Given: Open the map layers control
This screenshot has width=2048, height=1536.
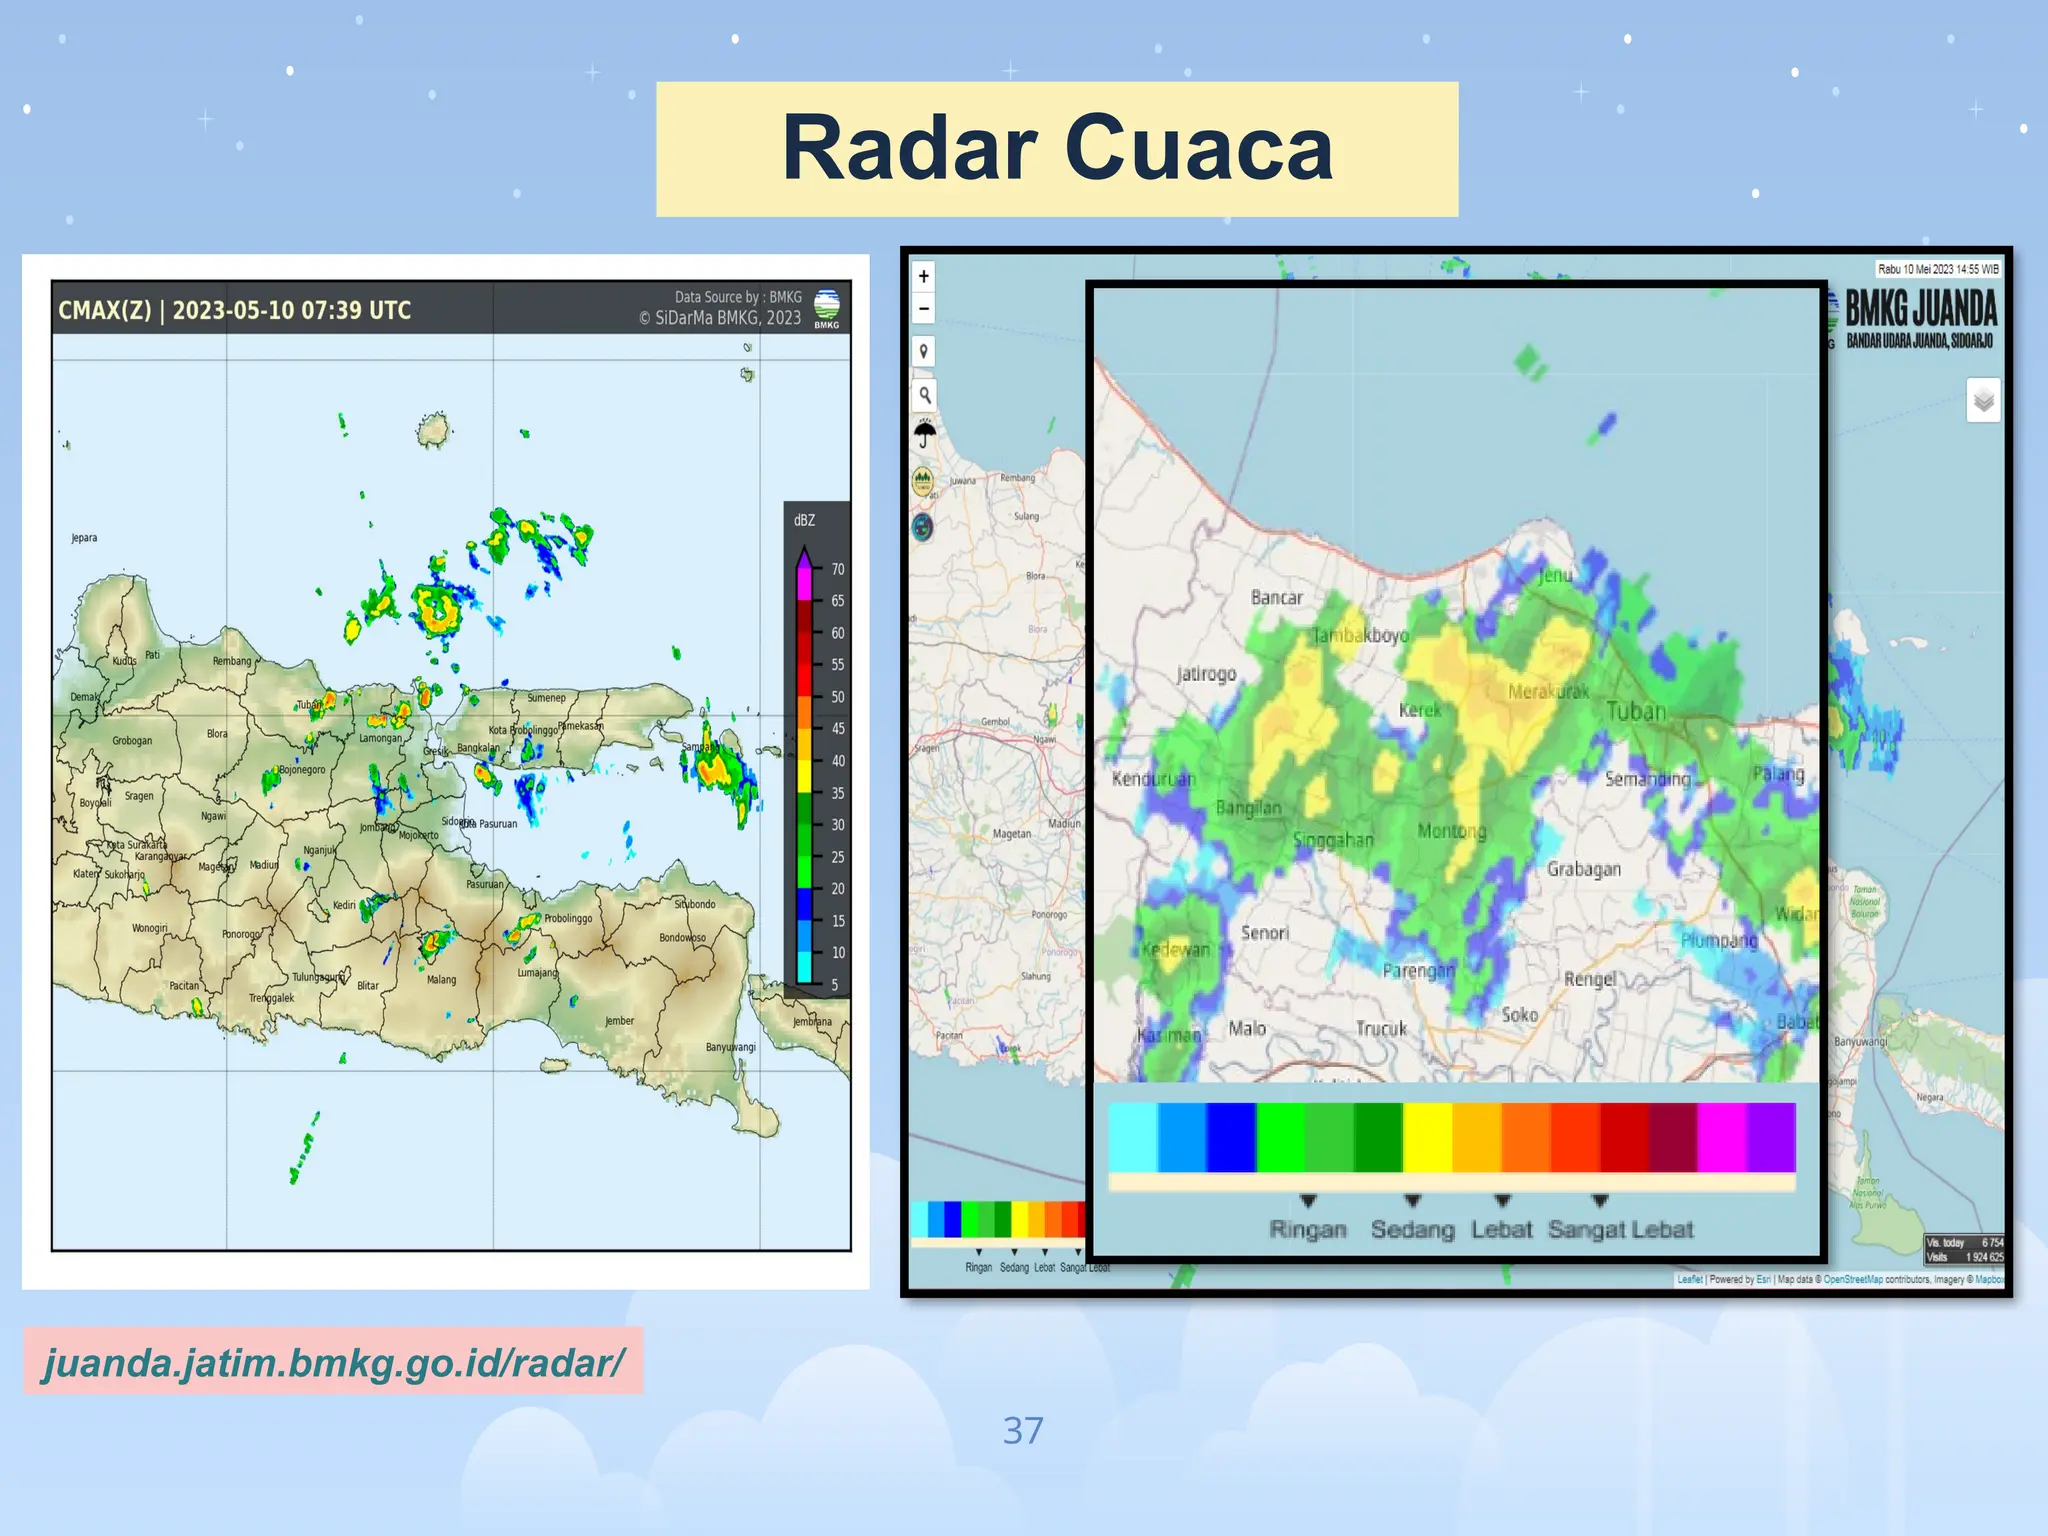Looking at the screenshot, I should pyautogui.click(x=1984, y=401).
